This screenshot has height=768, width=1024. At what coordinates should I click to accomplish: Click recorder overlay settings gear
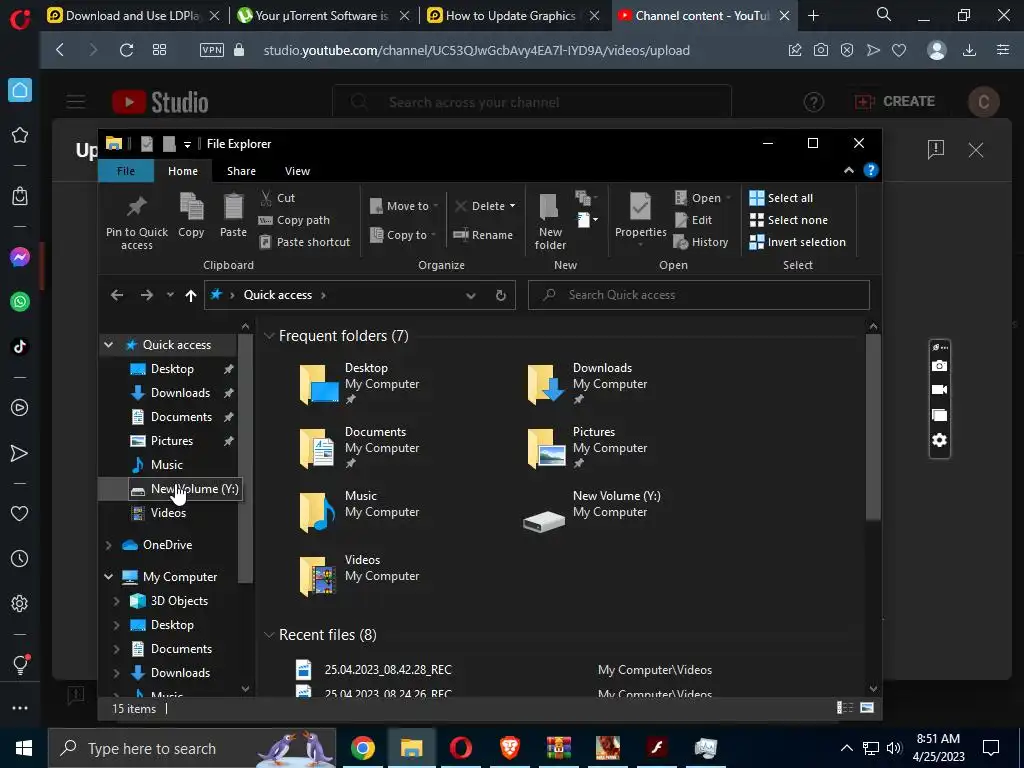939,440
